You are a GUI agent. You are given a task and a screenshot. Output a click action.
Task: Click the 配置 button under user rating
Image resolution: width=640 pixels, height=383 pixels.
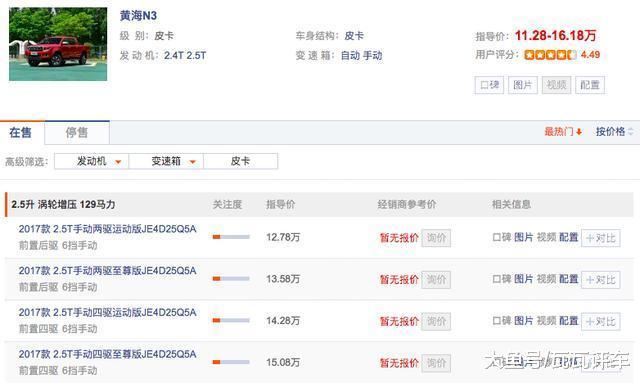590,85
